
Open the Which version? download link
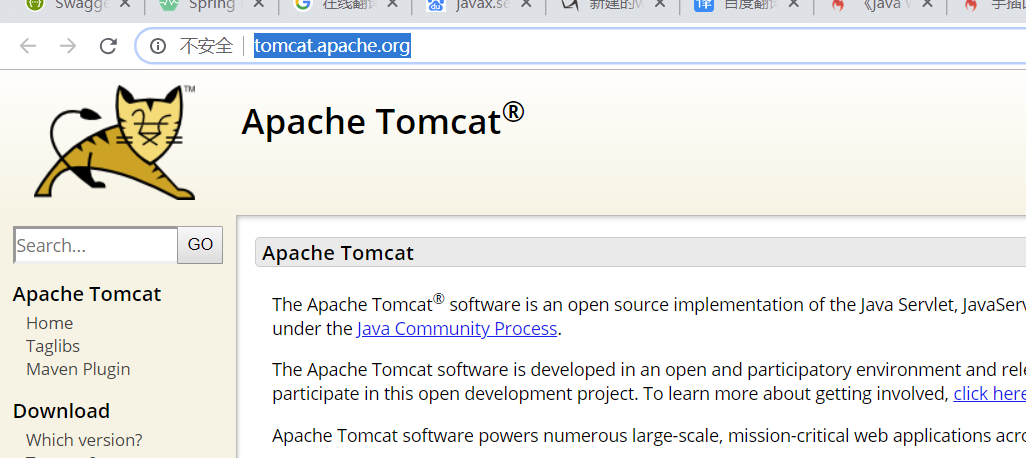(x=84, y=440)
